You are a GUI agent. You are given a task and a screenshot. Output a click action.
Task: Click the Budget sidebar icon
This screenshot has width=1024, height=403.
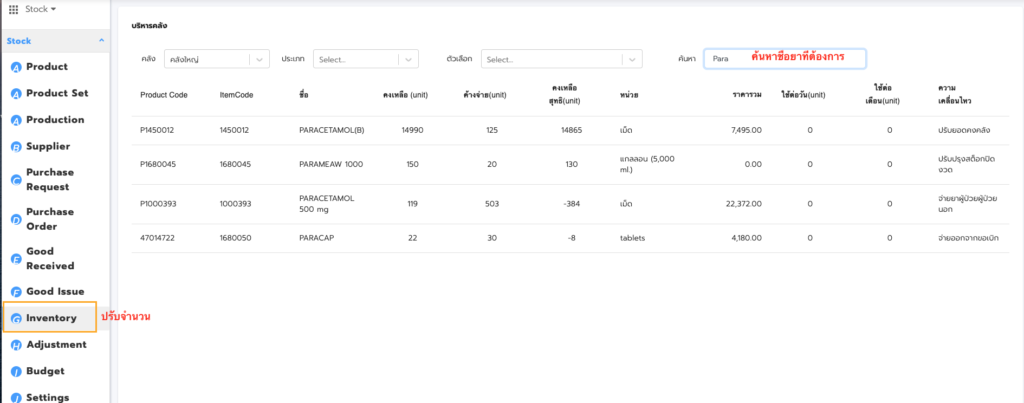coord(16,371)
